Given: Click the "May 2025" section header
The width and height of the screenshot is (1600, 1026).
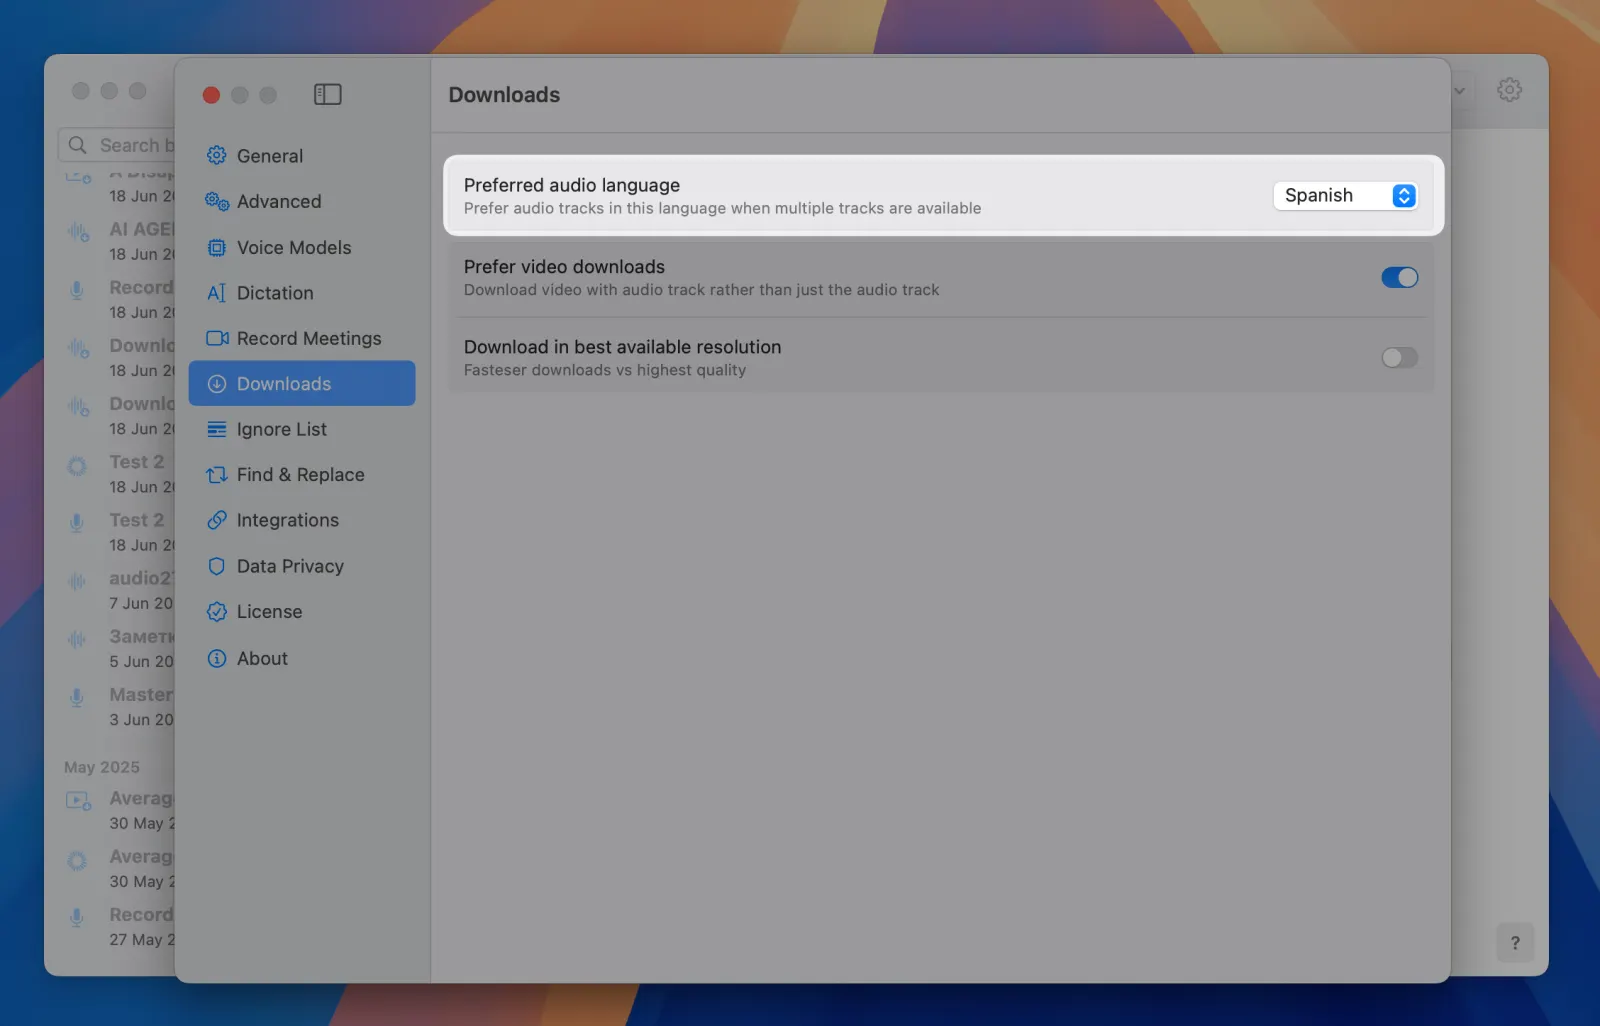Looking at the screenshot, I should 102,767.
